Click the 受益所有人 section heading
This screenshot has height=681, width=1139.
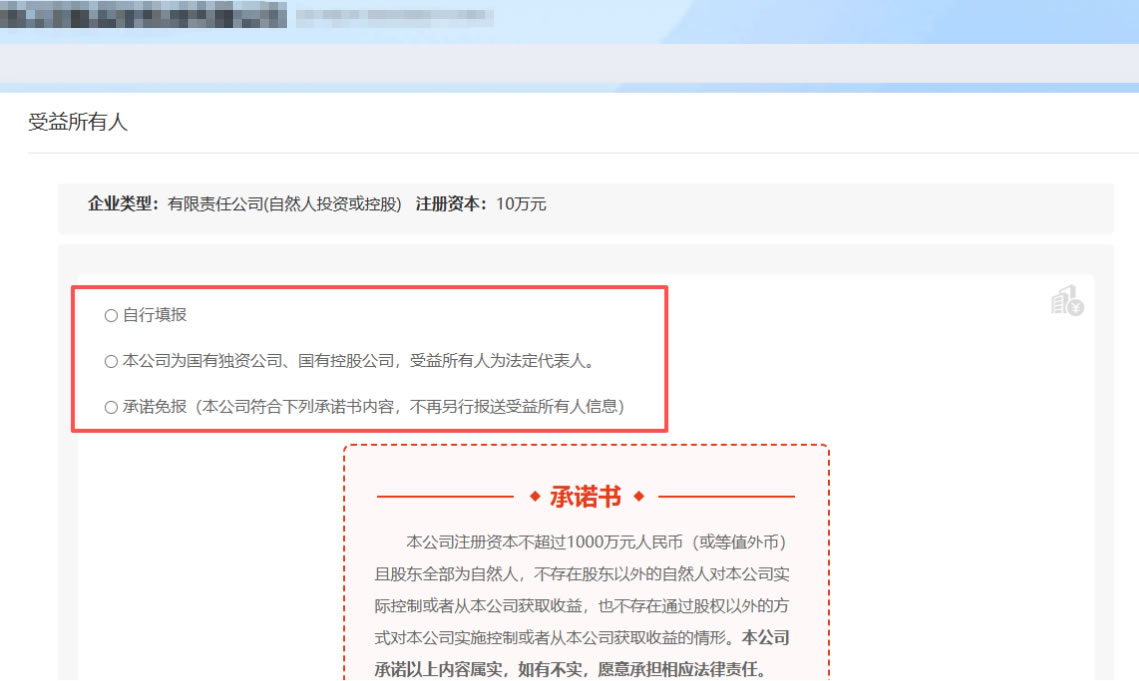click(x=78, y=123)
